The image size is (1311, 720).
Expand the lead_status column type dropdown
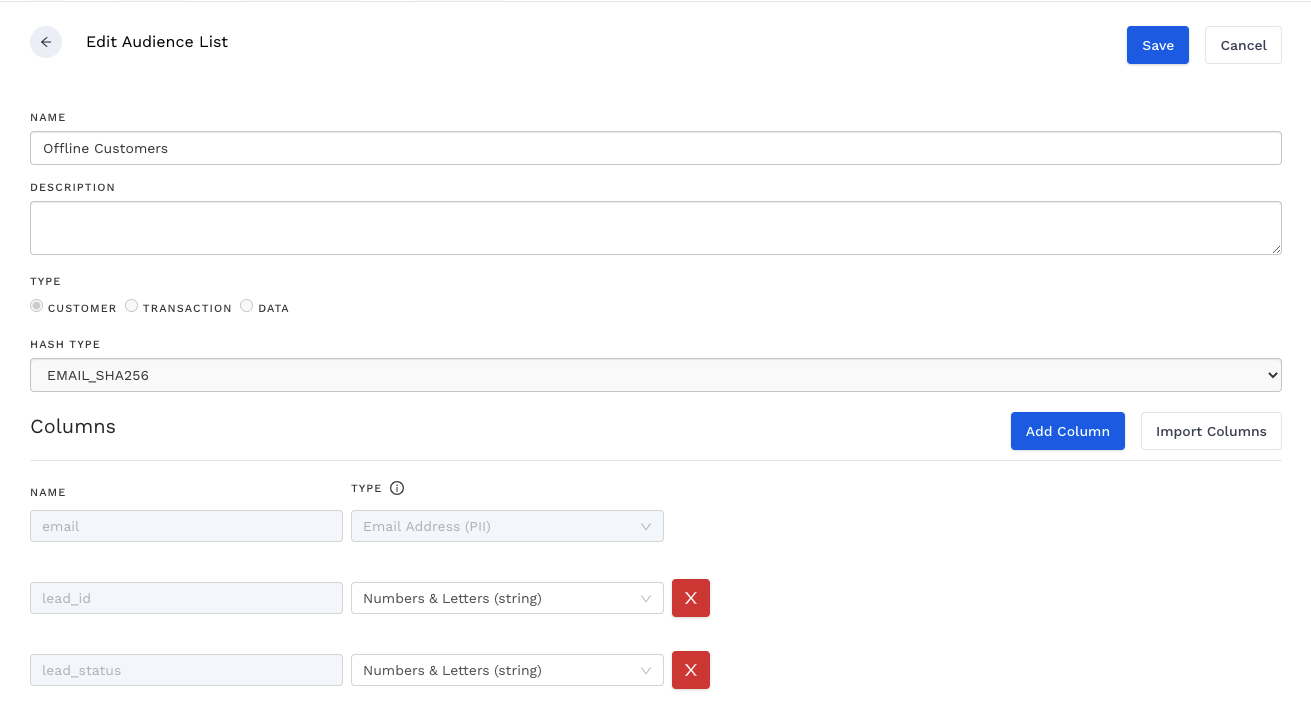coord(506,670)
